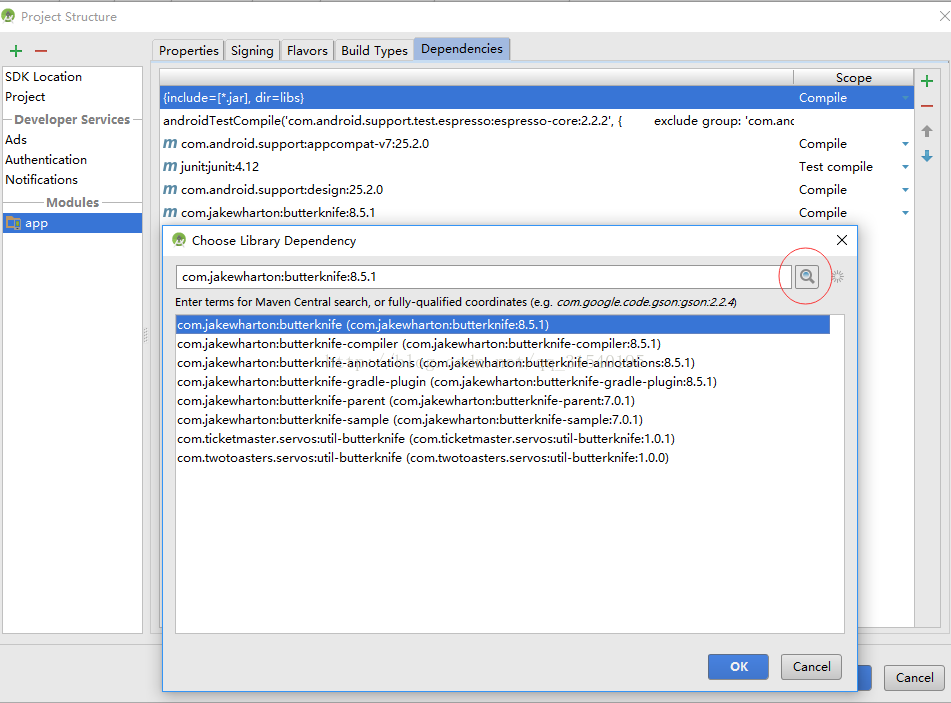This screenshot has width=951, height=703.
Task: Click the app module folder icon
Action: tap(13, 223)
